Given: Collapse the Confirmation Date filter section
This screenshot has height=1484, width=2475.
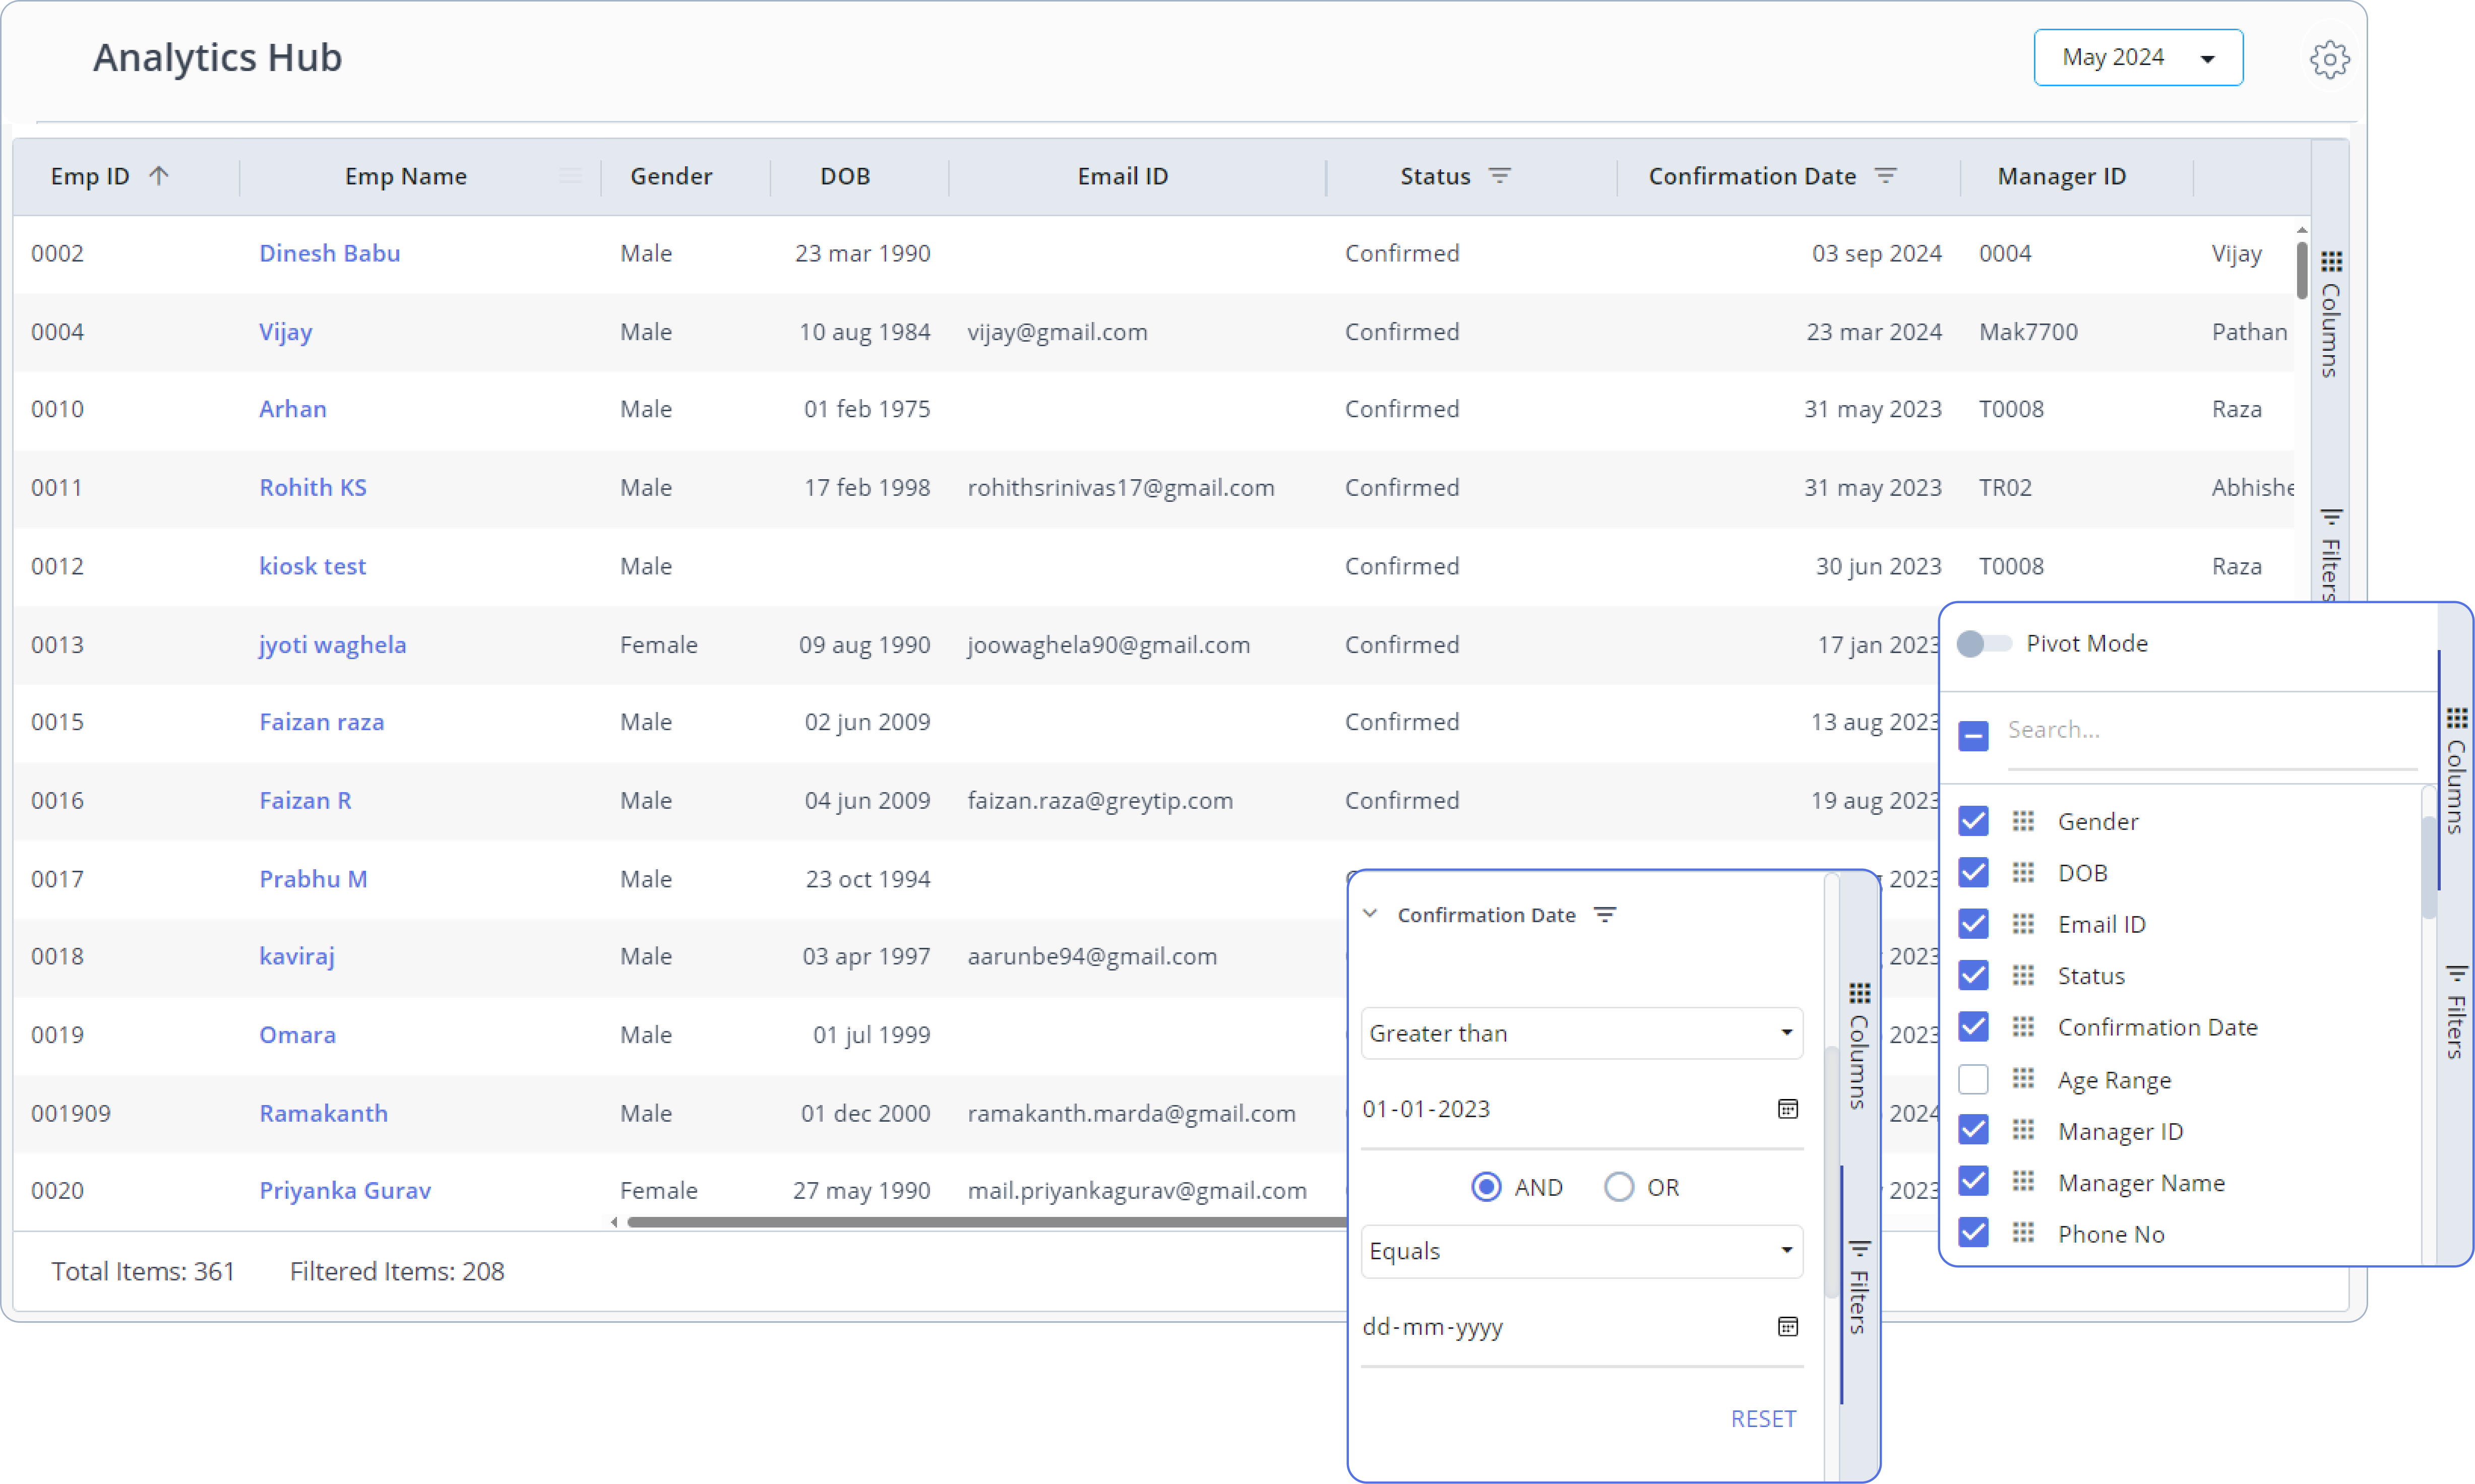Looking at the screenshot, I should (1370, 914).
